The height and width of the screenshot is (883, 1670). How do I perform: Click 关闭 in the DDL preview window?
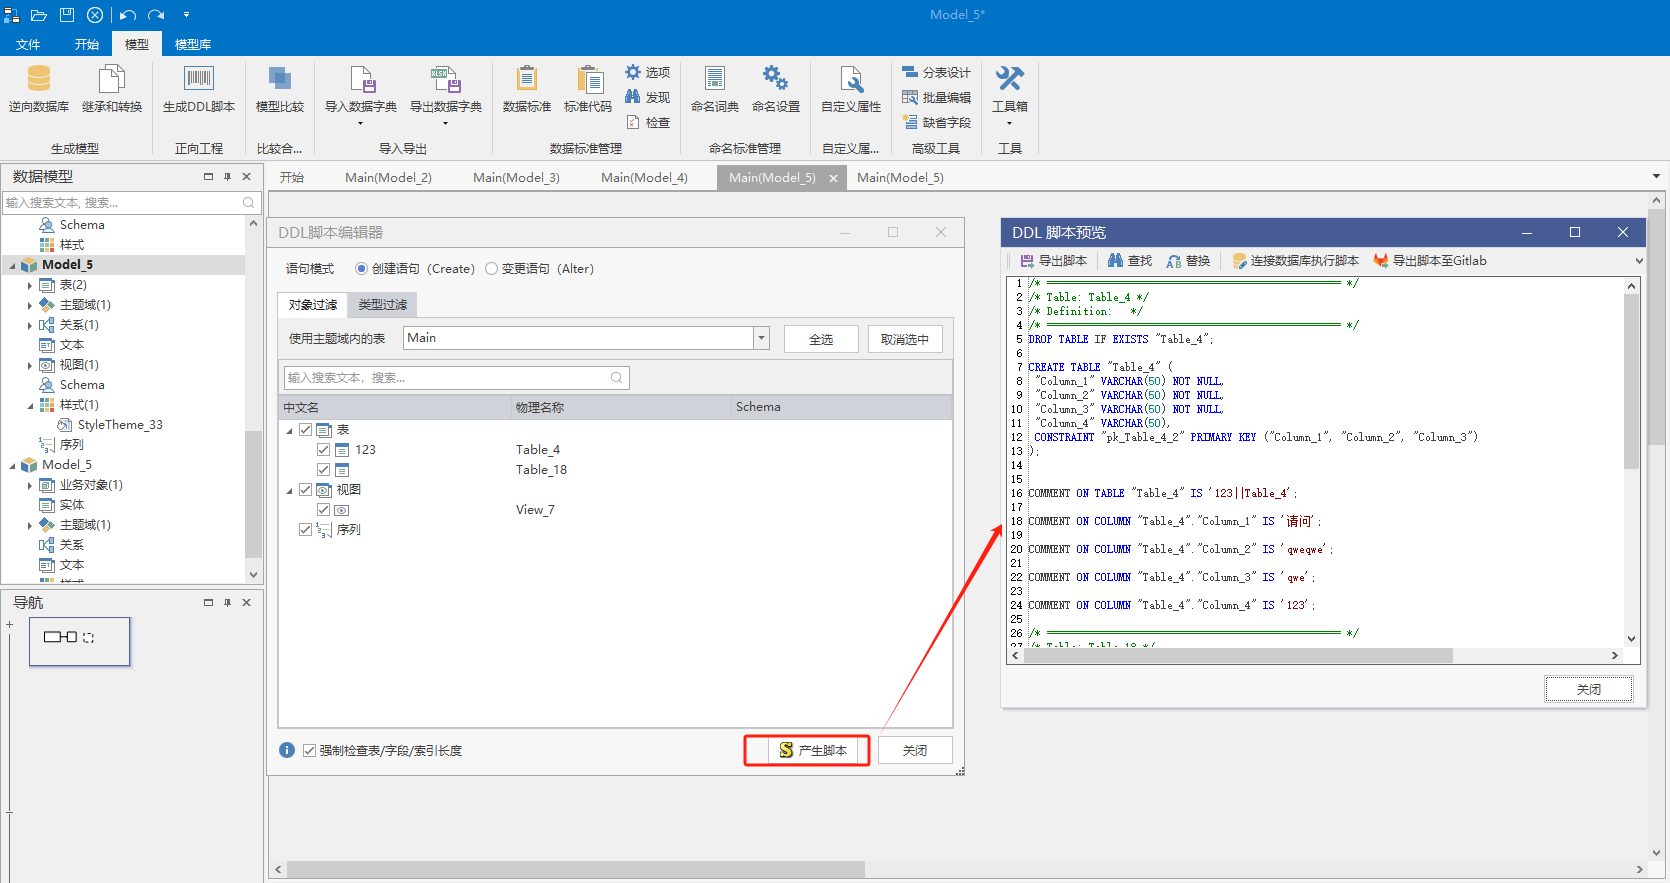(x=1589, y=689)
